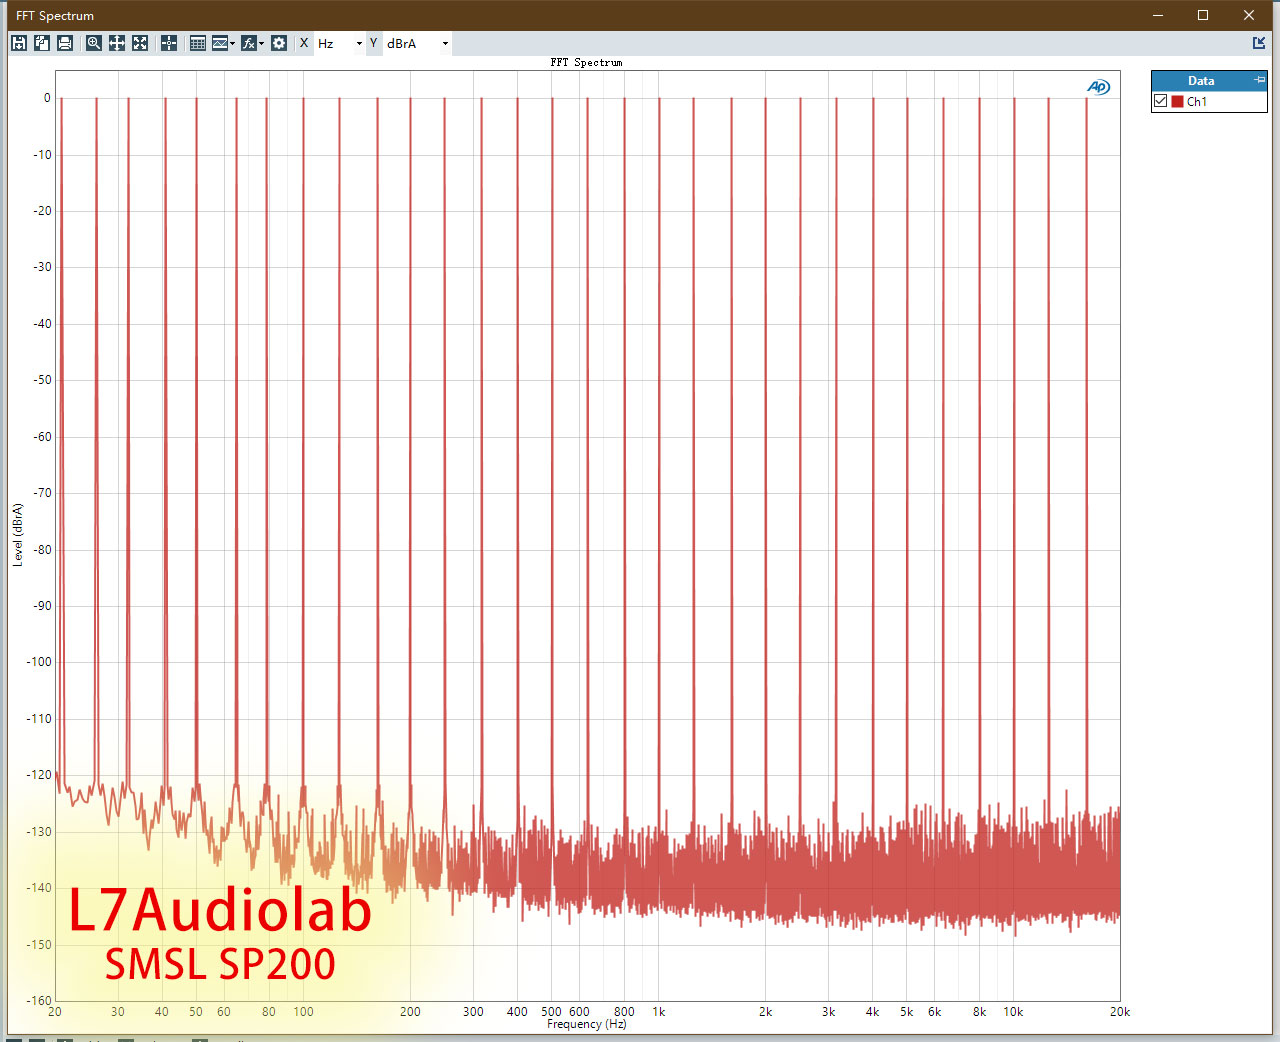The height and width of the screenshot is (1042, 1280).
Task: Click the zoom to fit icon
Action: click(140, 43)
